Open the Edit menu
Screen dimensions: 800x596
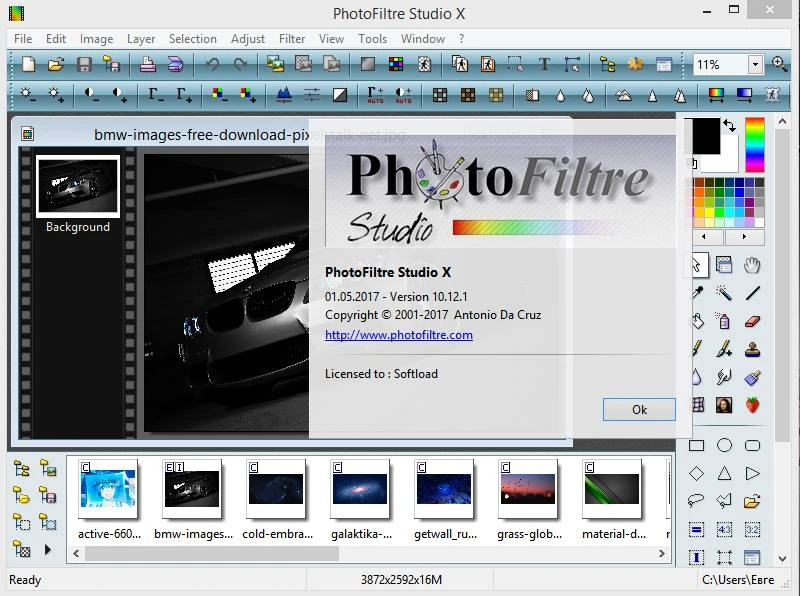click(56, 39)
